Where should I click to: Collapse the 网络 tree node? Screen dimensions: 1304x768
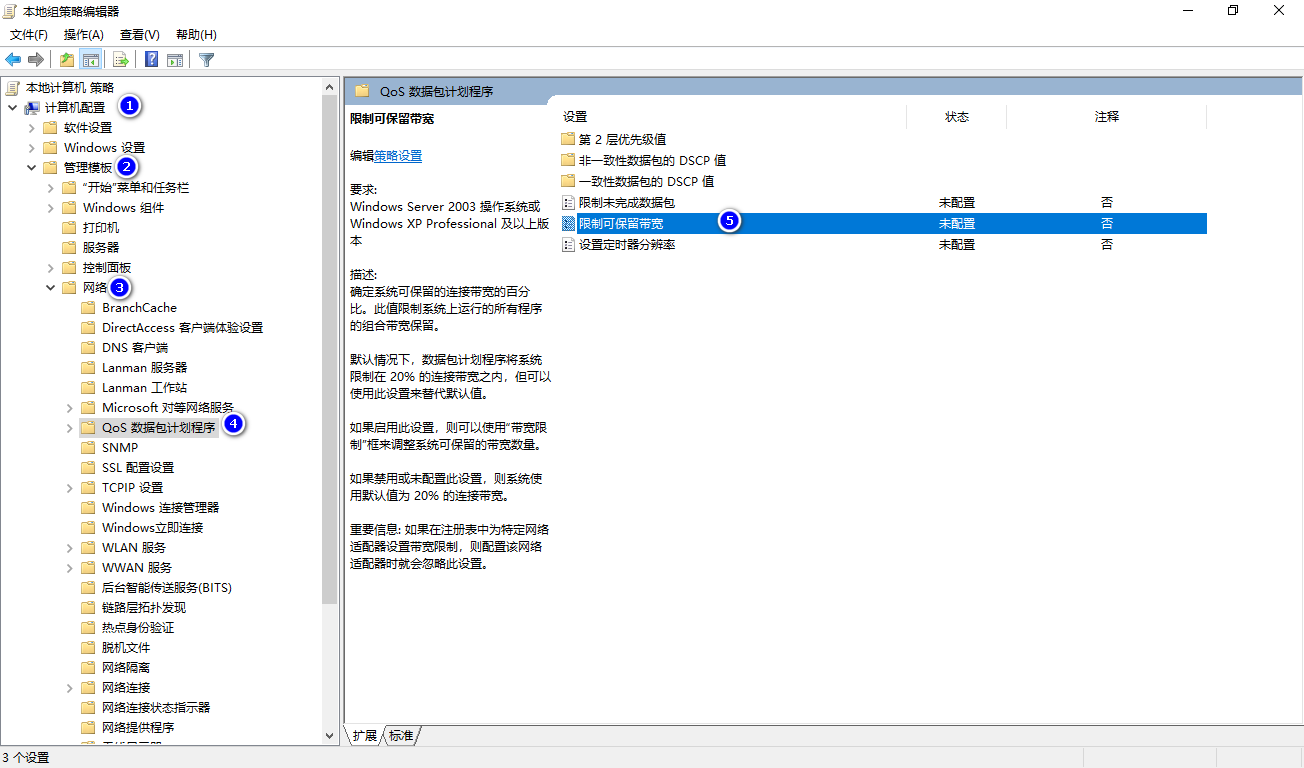coord(50,287)
